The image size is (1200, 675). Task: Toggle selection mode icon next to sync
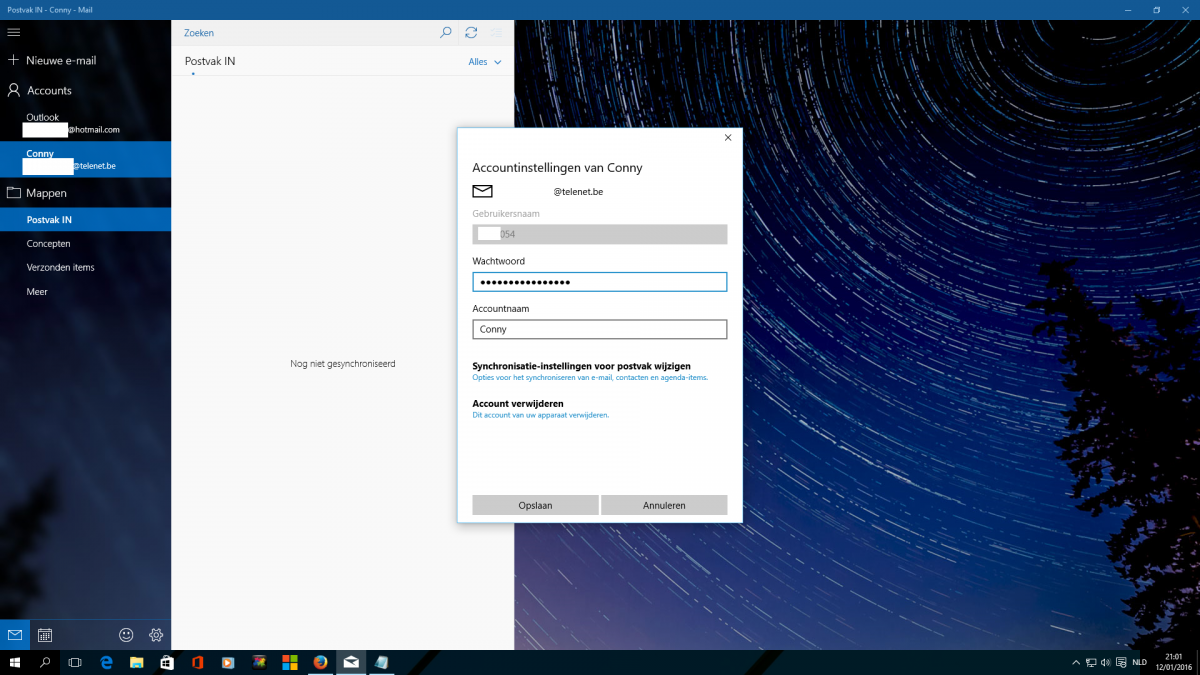pyautogui.click(x=496, y=33)
